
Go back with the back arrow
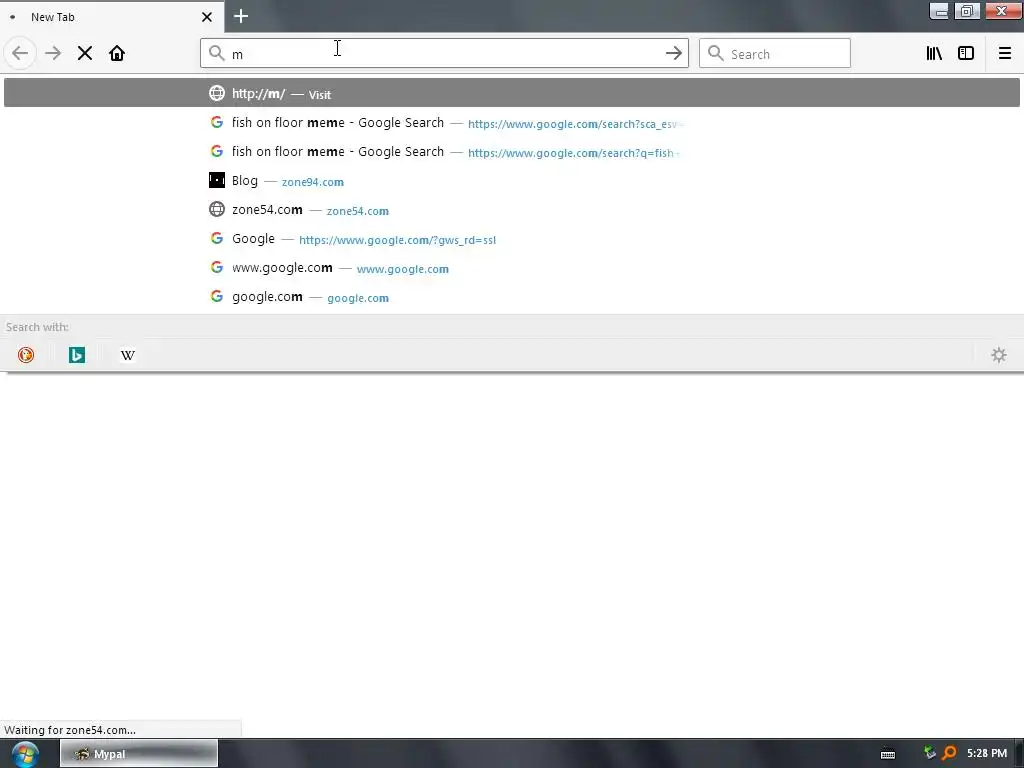(x=20, y=53)
